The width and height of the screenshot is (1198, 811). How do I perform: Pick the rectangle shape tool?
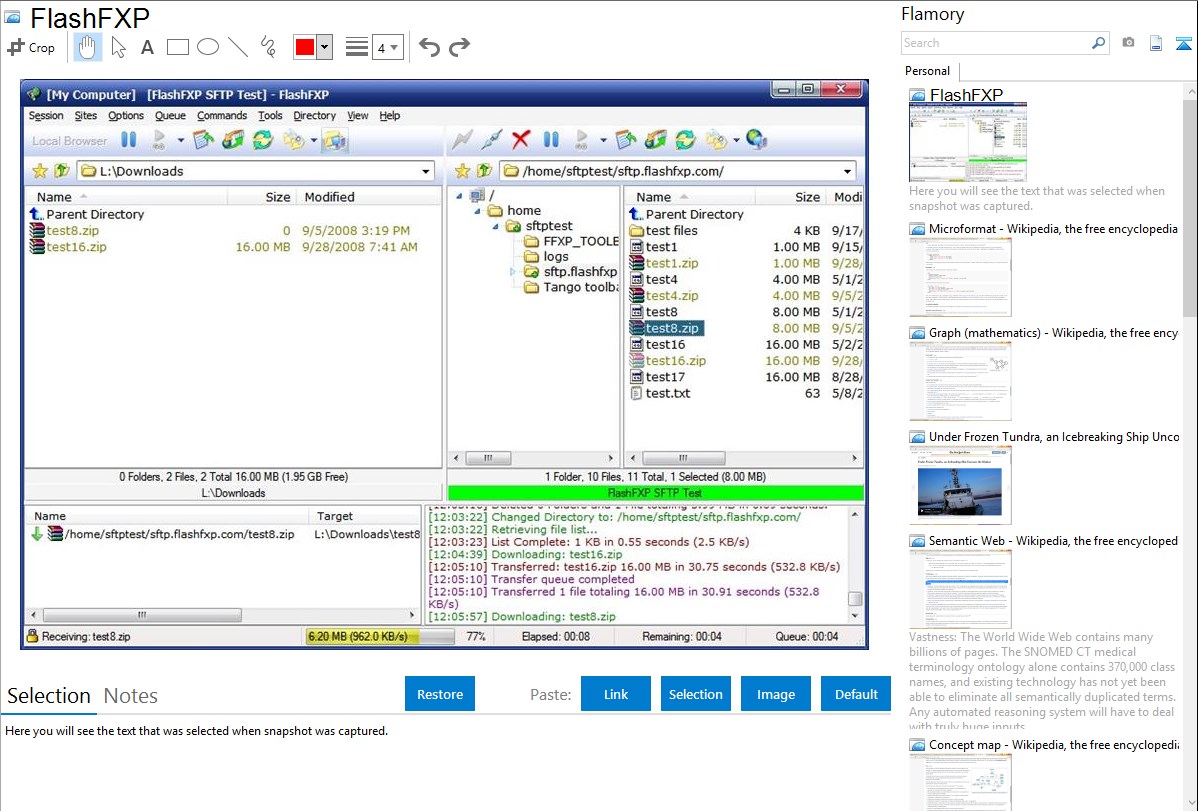coord(178,47)
